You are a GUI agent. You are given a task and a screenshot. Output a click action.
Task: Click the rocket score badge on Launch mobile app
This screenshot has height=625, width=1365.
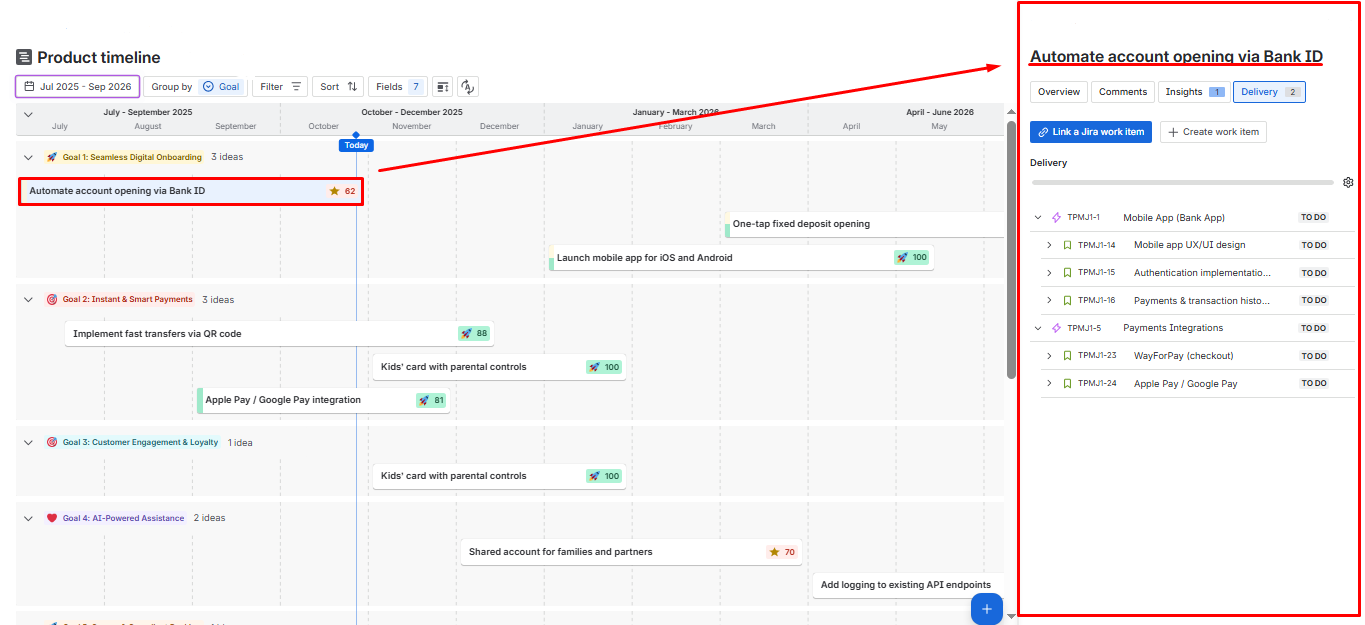click(x=911, y=258)
